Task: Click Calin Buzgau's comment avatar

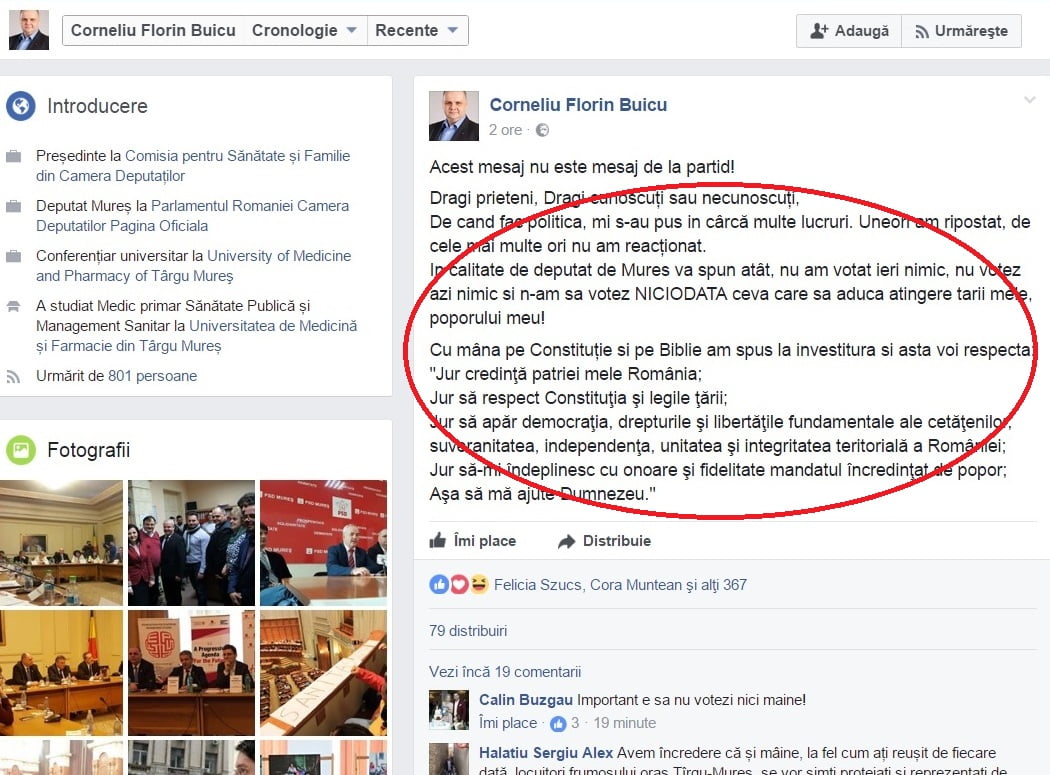Action: [x=449, y=709]
